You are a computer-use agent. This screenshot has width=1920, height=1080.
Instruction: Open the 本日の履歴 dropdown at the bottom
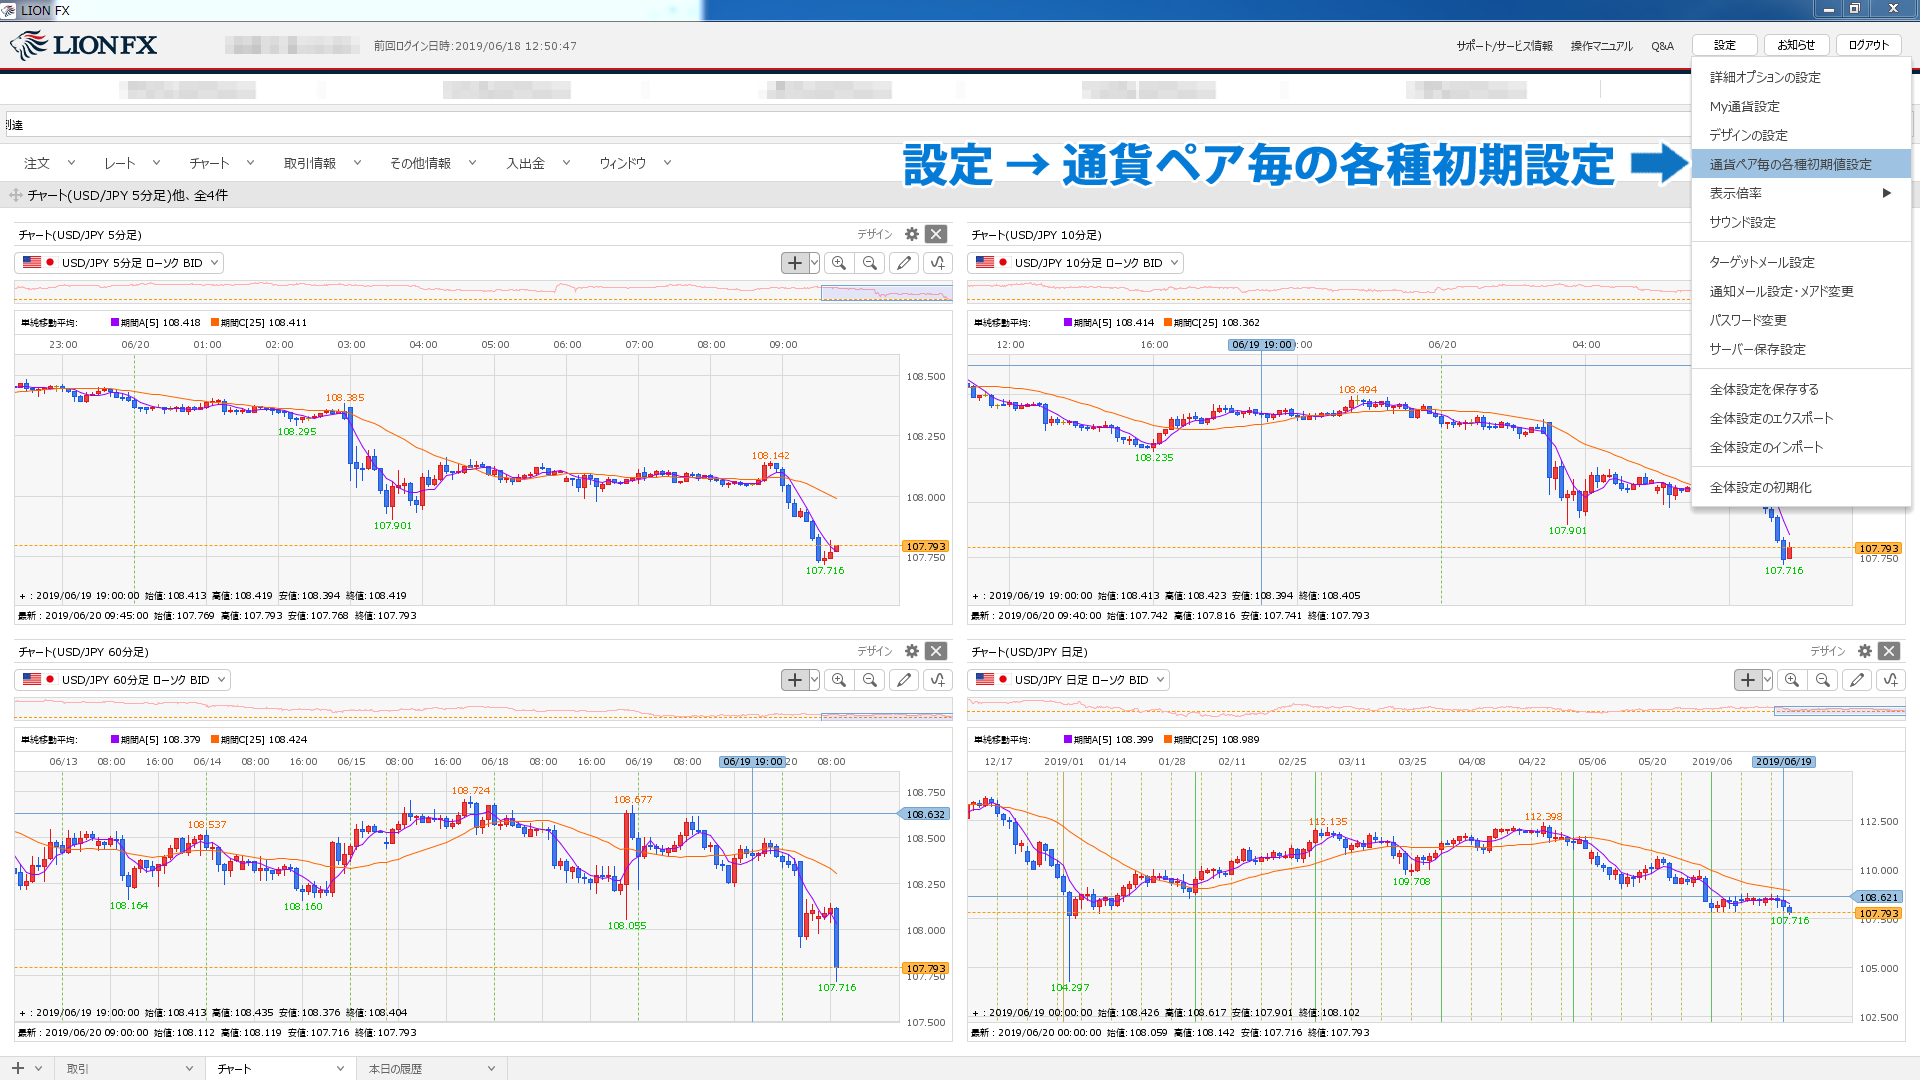[x=430, y=1068]
